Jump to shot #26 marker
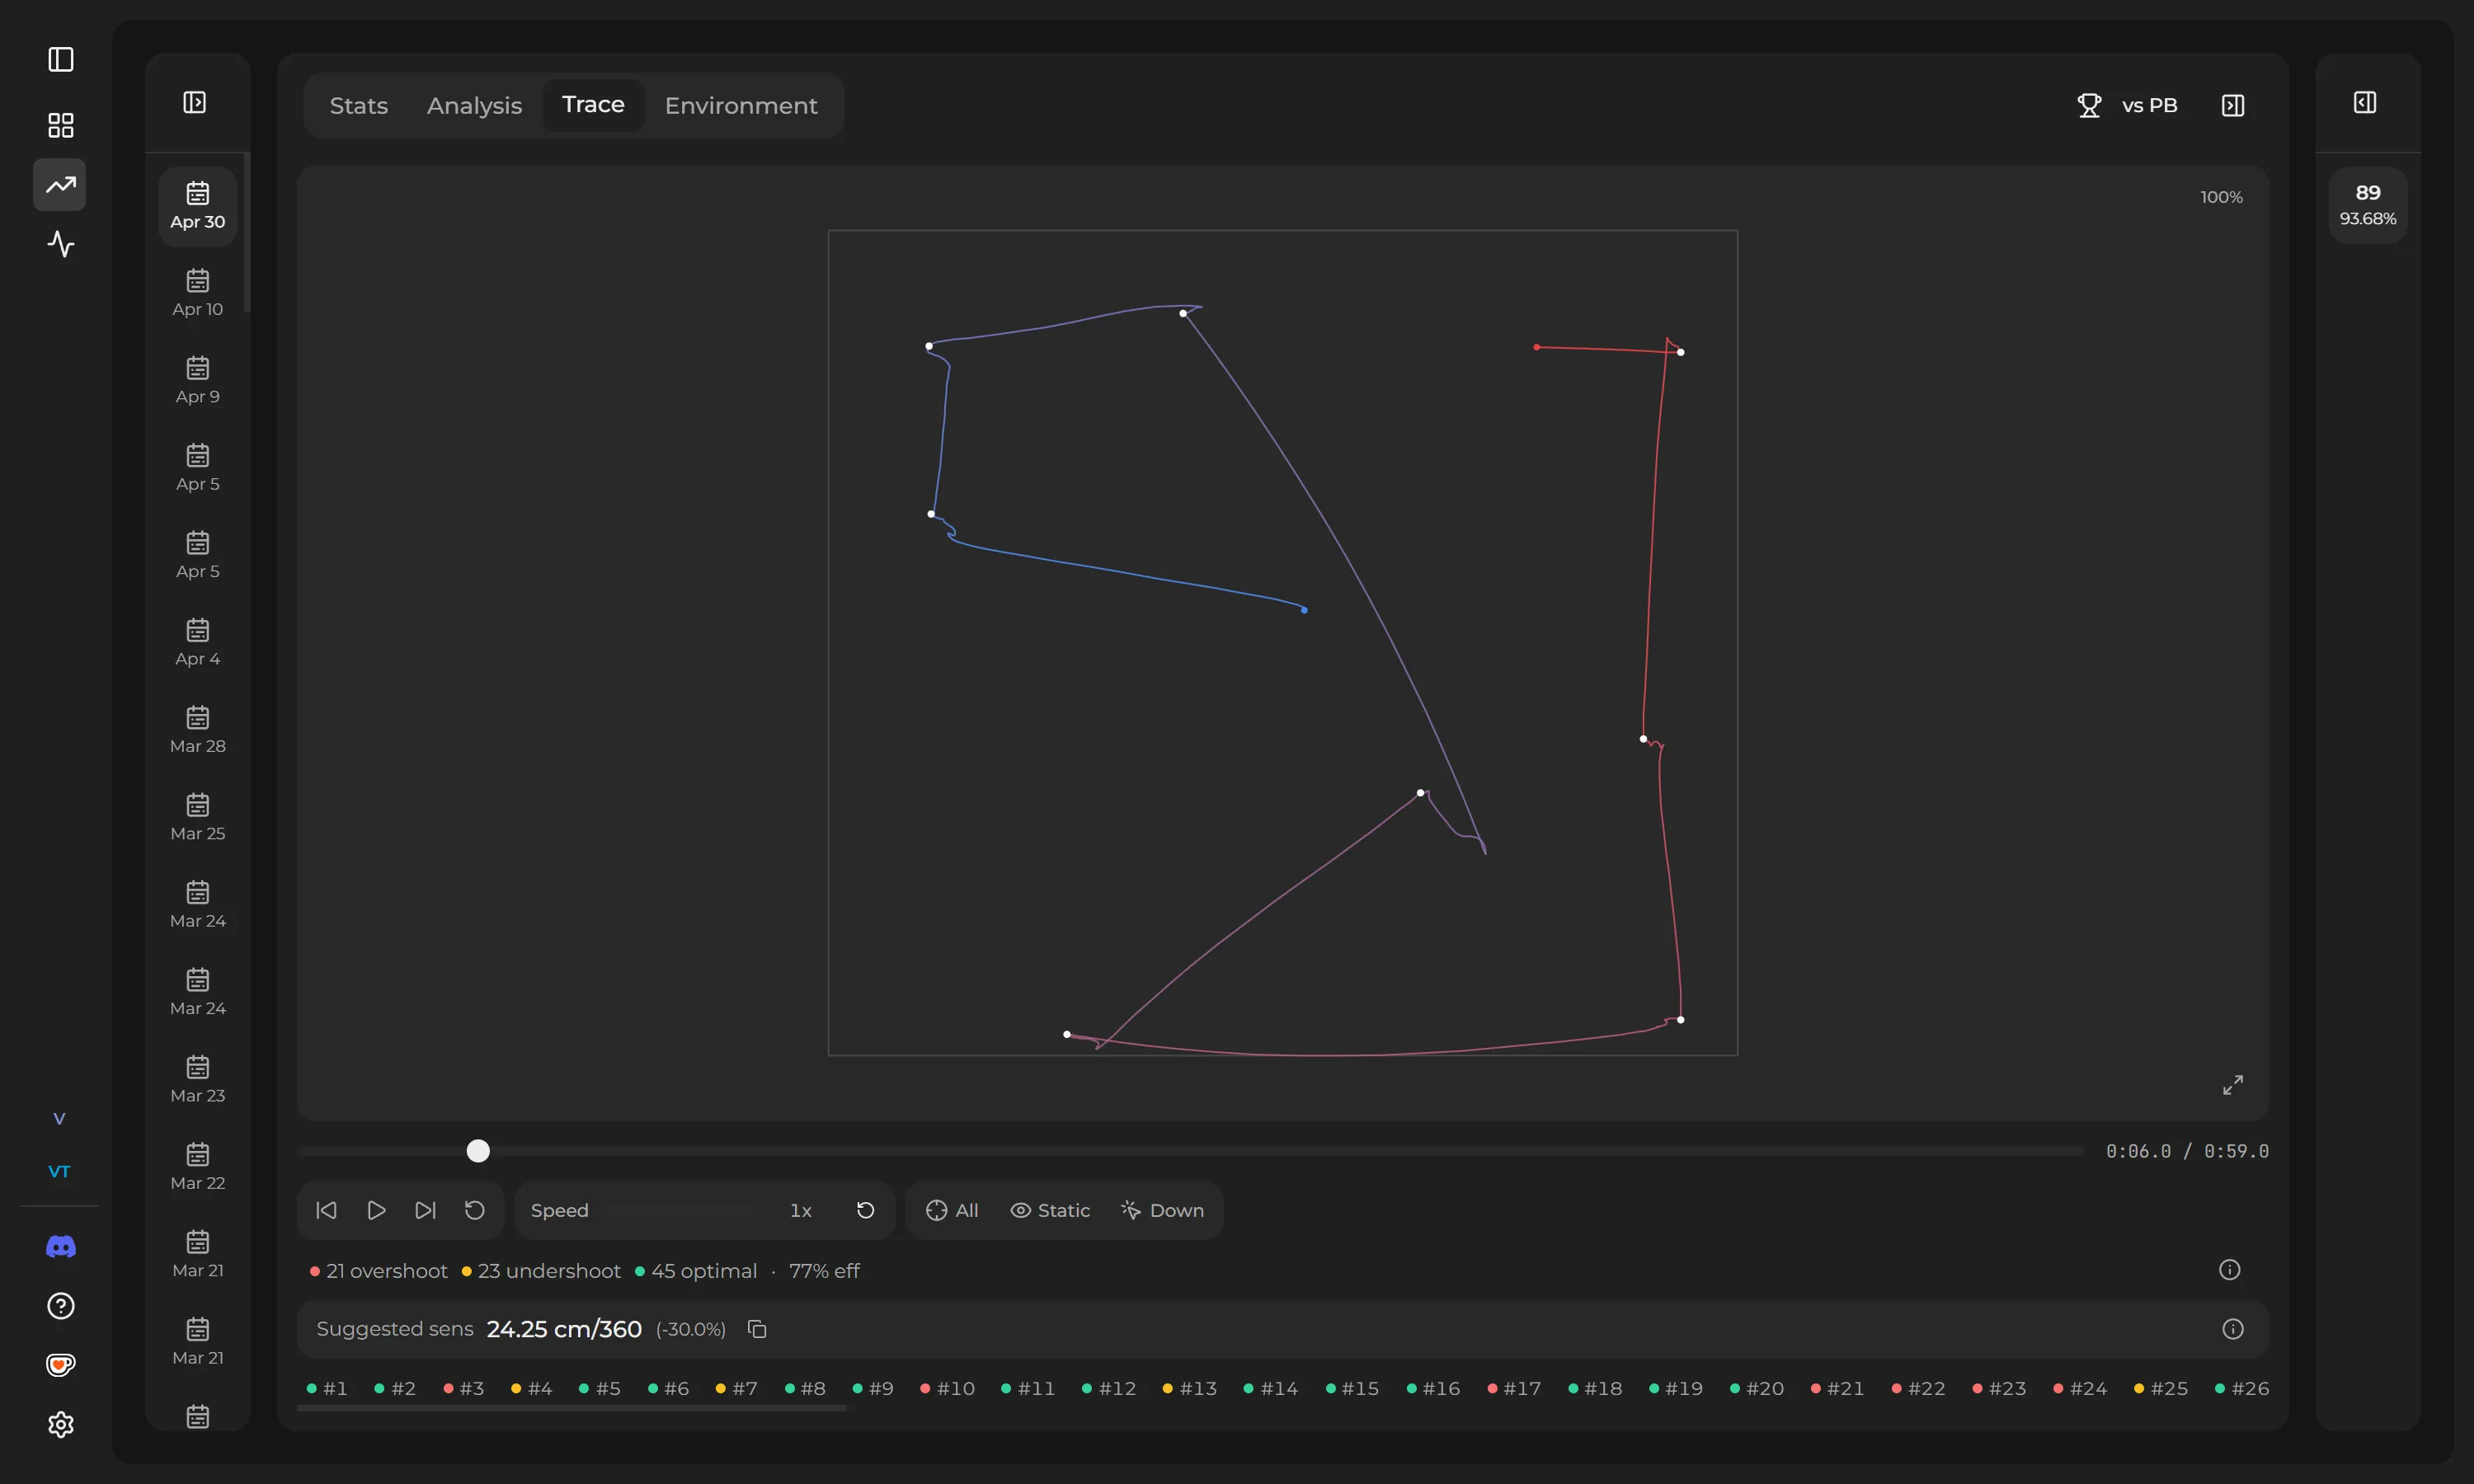Image resolution: width=2474 pixels, height=1484 pixels. tap(2242, 1388)
